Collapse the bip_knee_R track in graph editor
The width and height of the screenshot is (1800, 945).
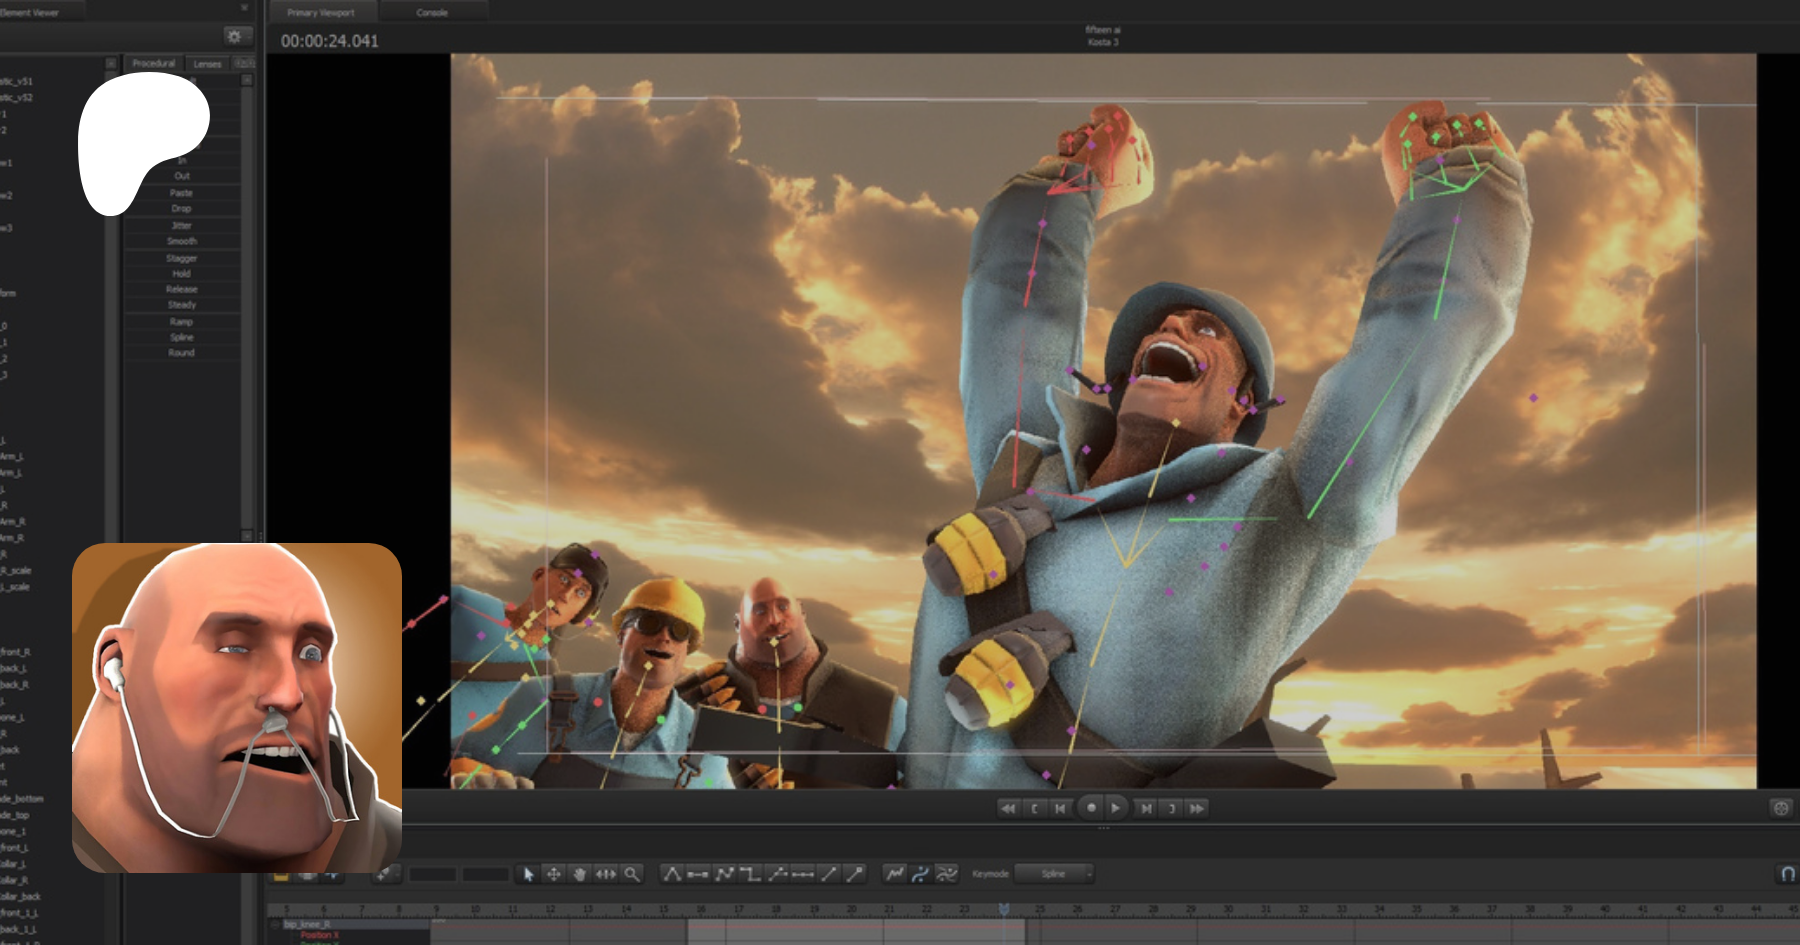pos(276,924)
